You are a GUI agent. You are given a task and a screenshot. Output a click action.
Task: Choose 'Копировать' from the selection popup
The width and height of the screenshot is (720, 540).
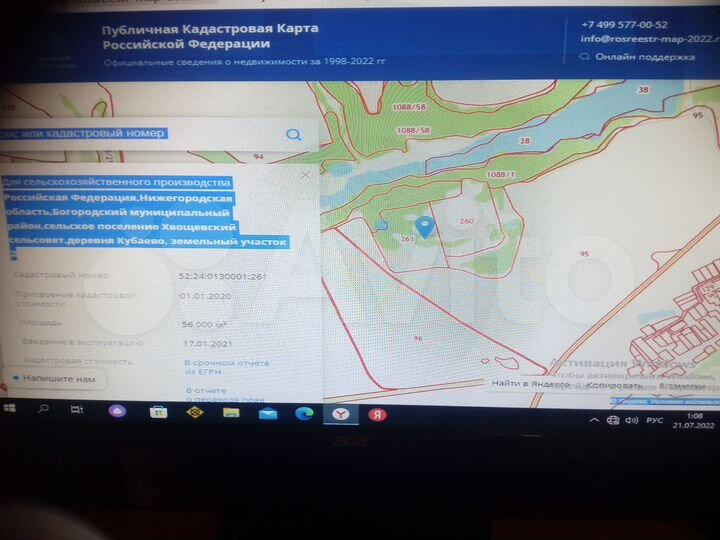click(614, 385)
